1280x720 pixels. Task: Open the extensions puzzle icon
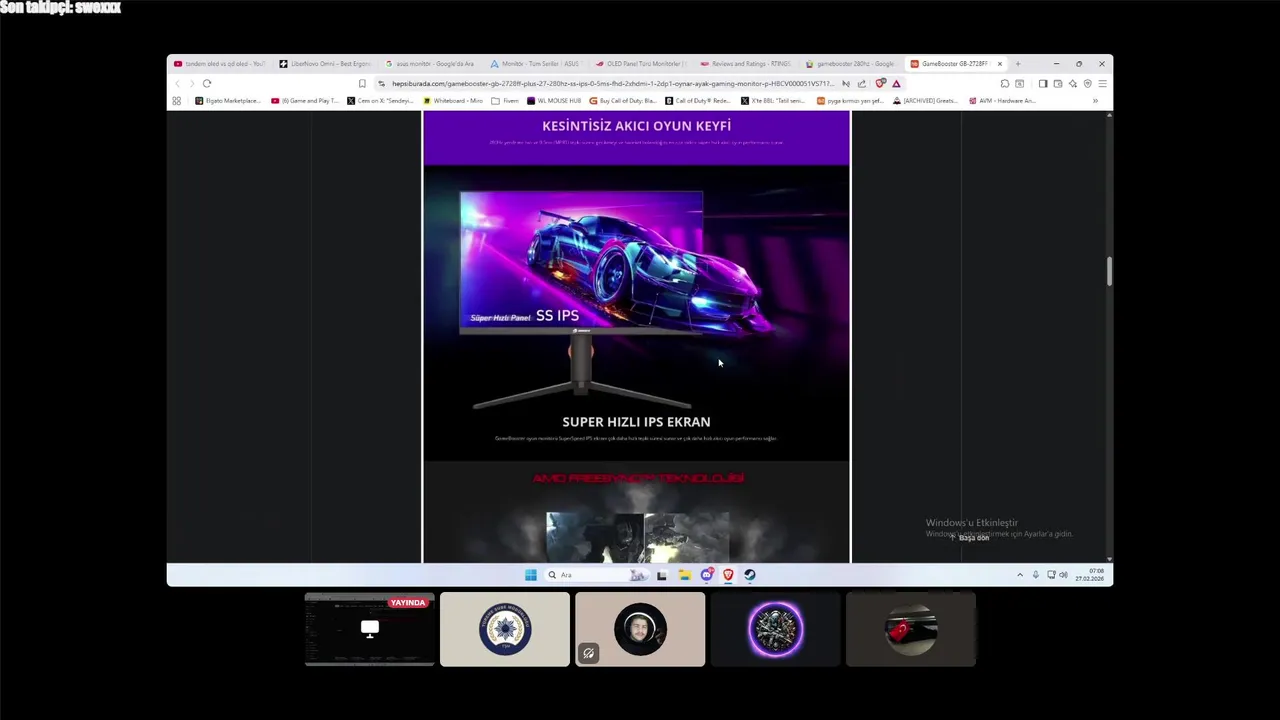(1005, 84)
